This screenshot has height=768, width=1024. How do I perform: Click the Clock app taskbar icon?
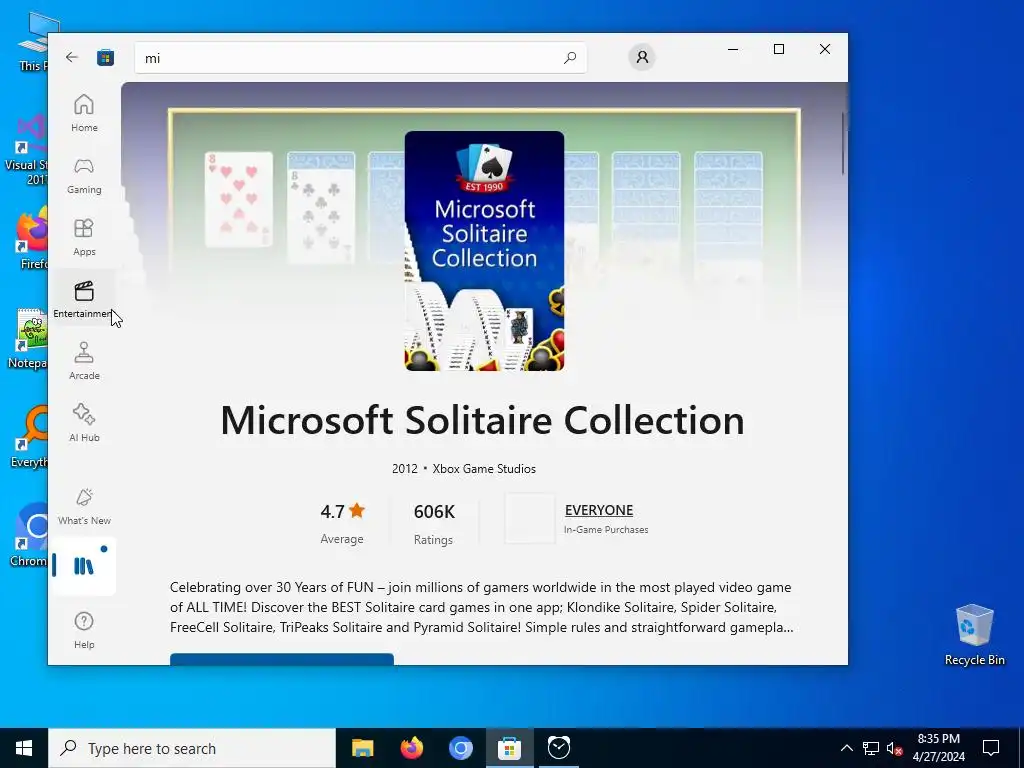pos(559,748)
